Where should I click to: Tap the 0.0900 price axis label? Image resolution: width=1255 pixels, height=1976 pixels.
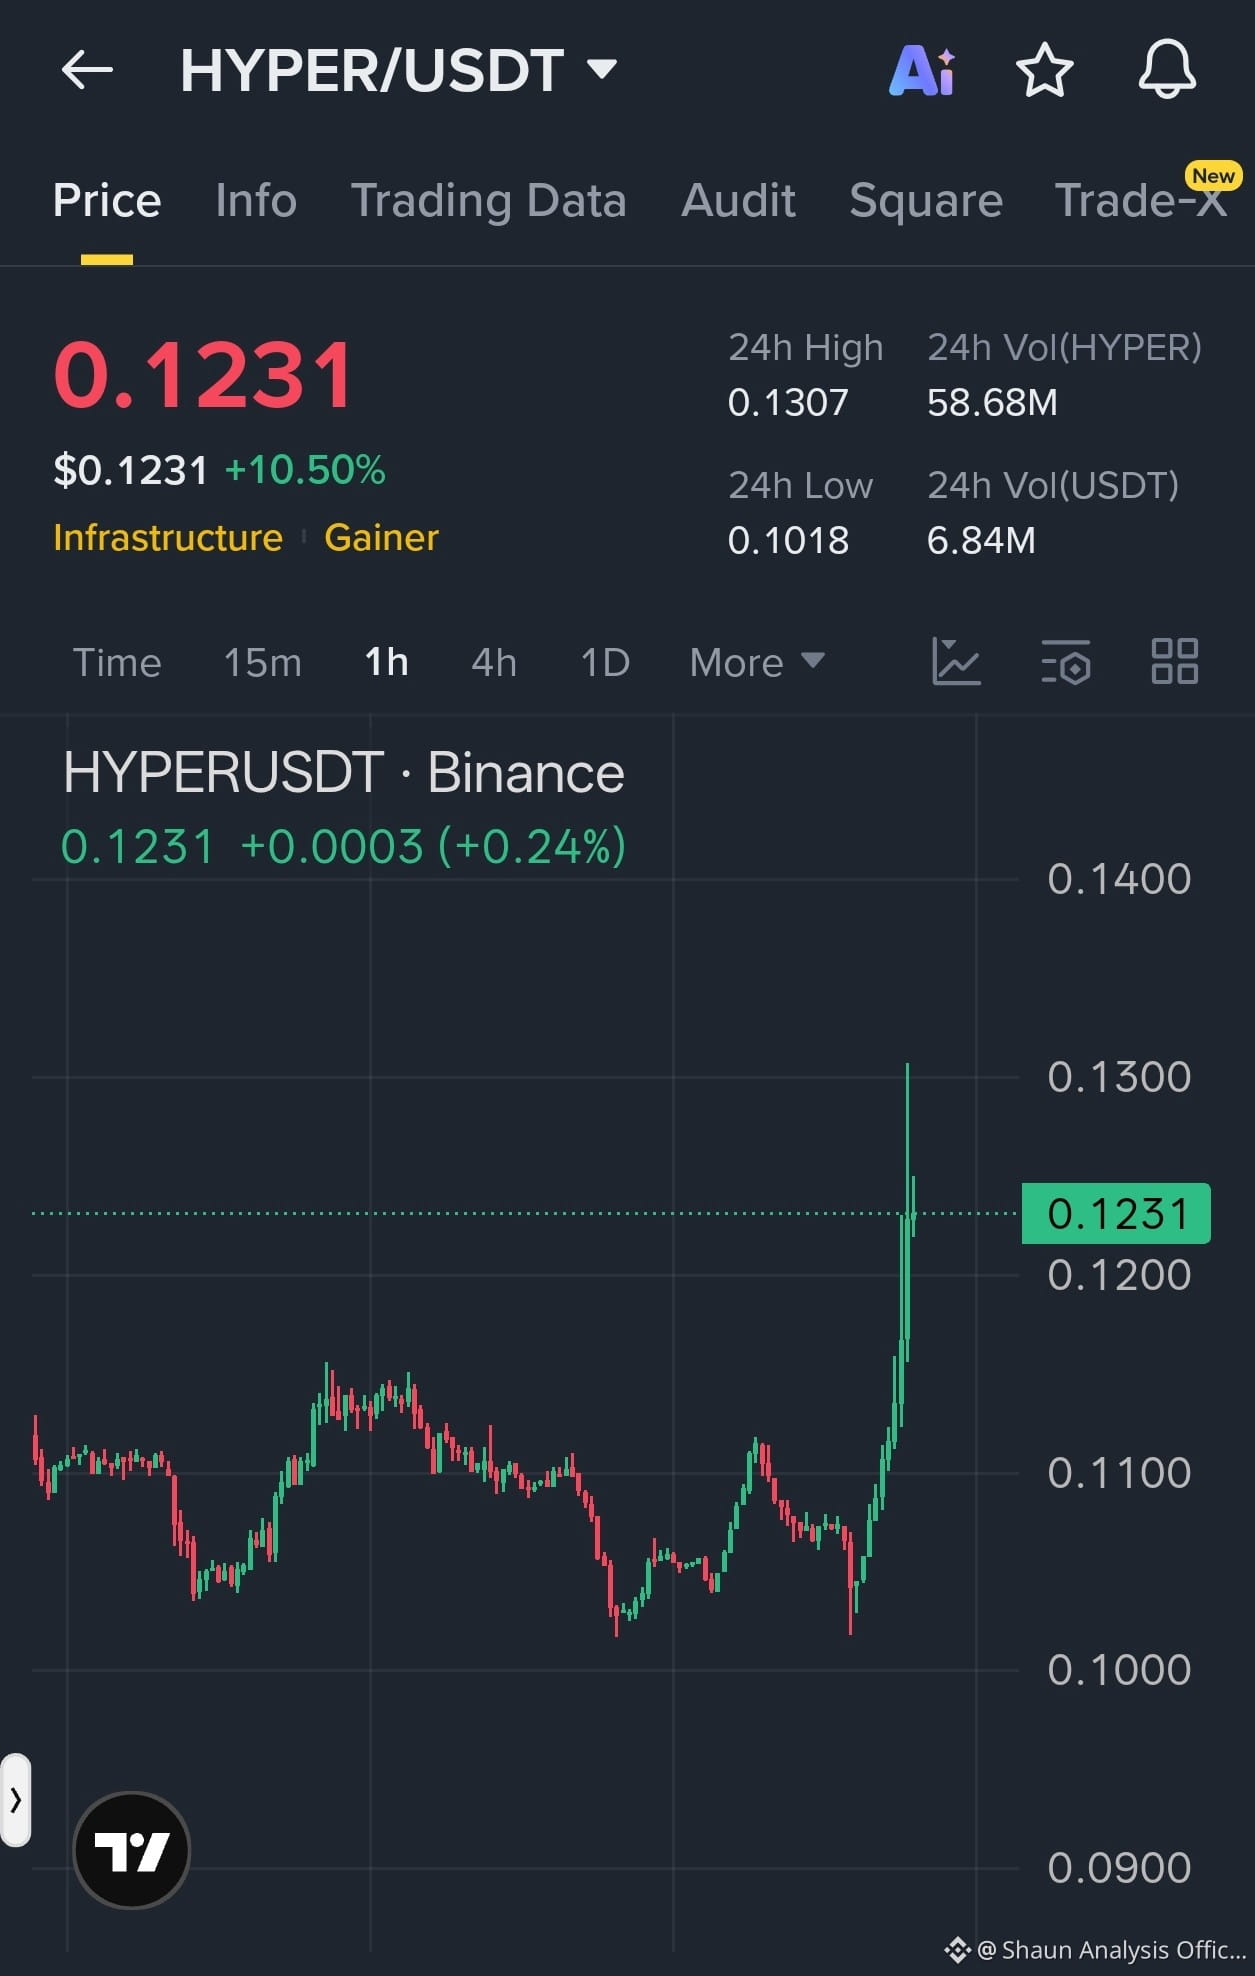1119,1868
